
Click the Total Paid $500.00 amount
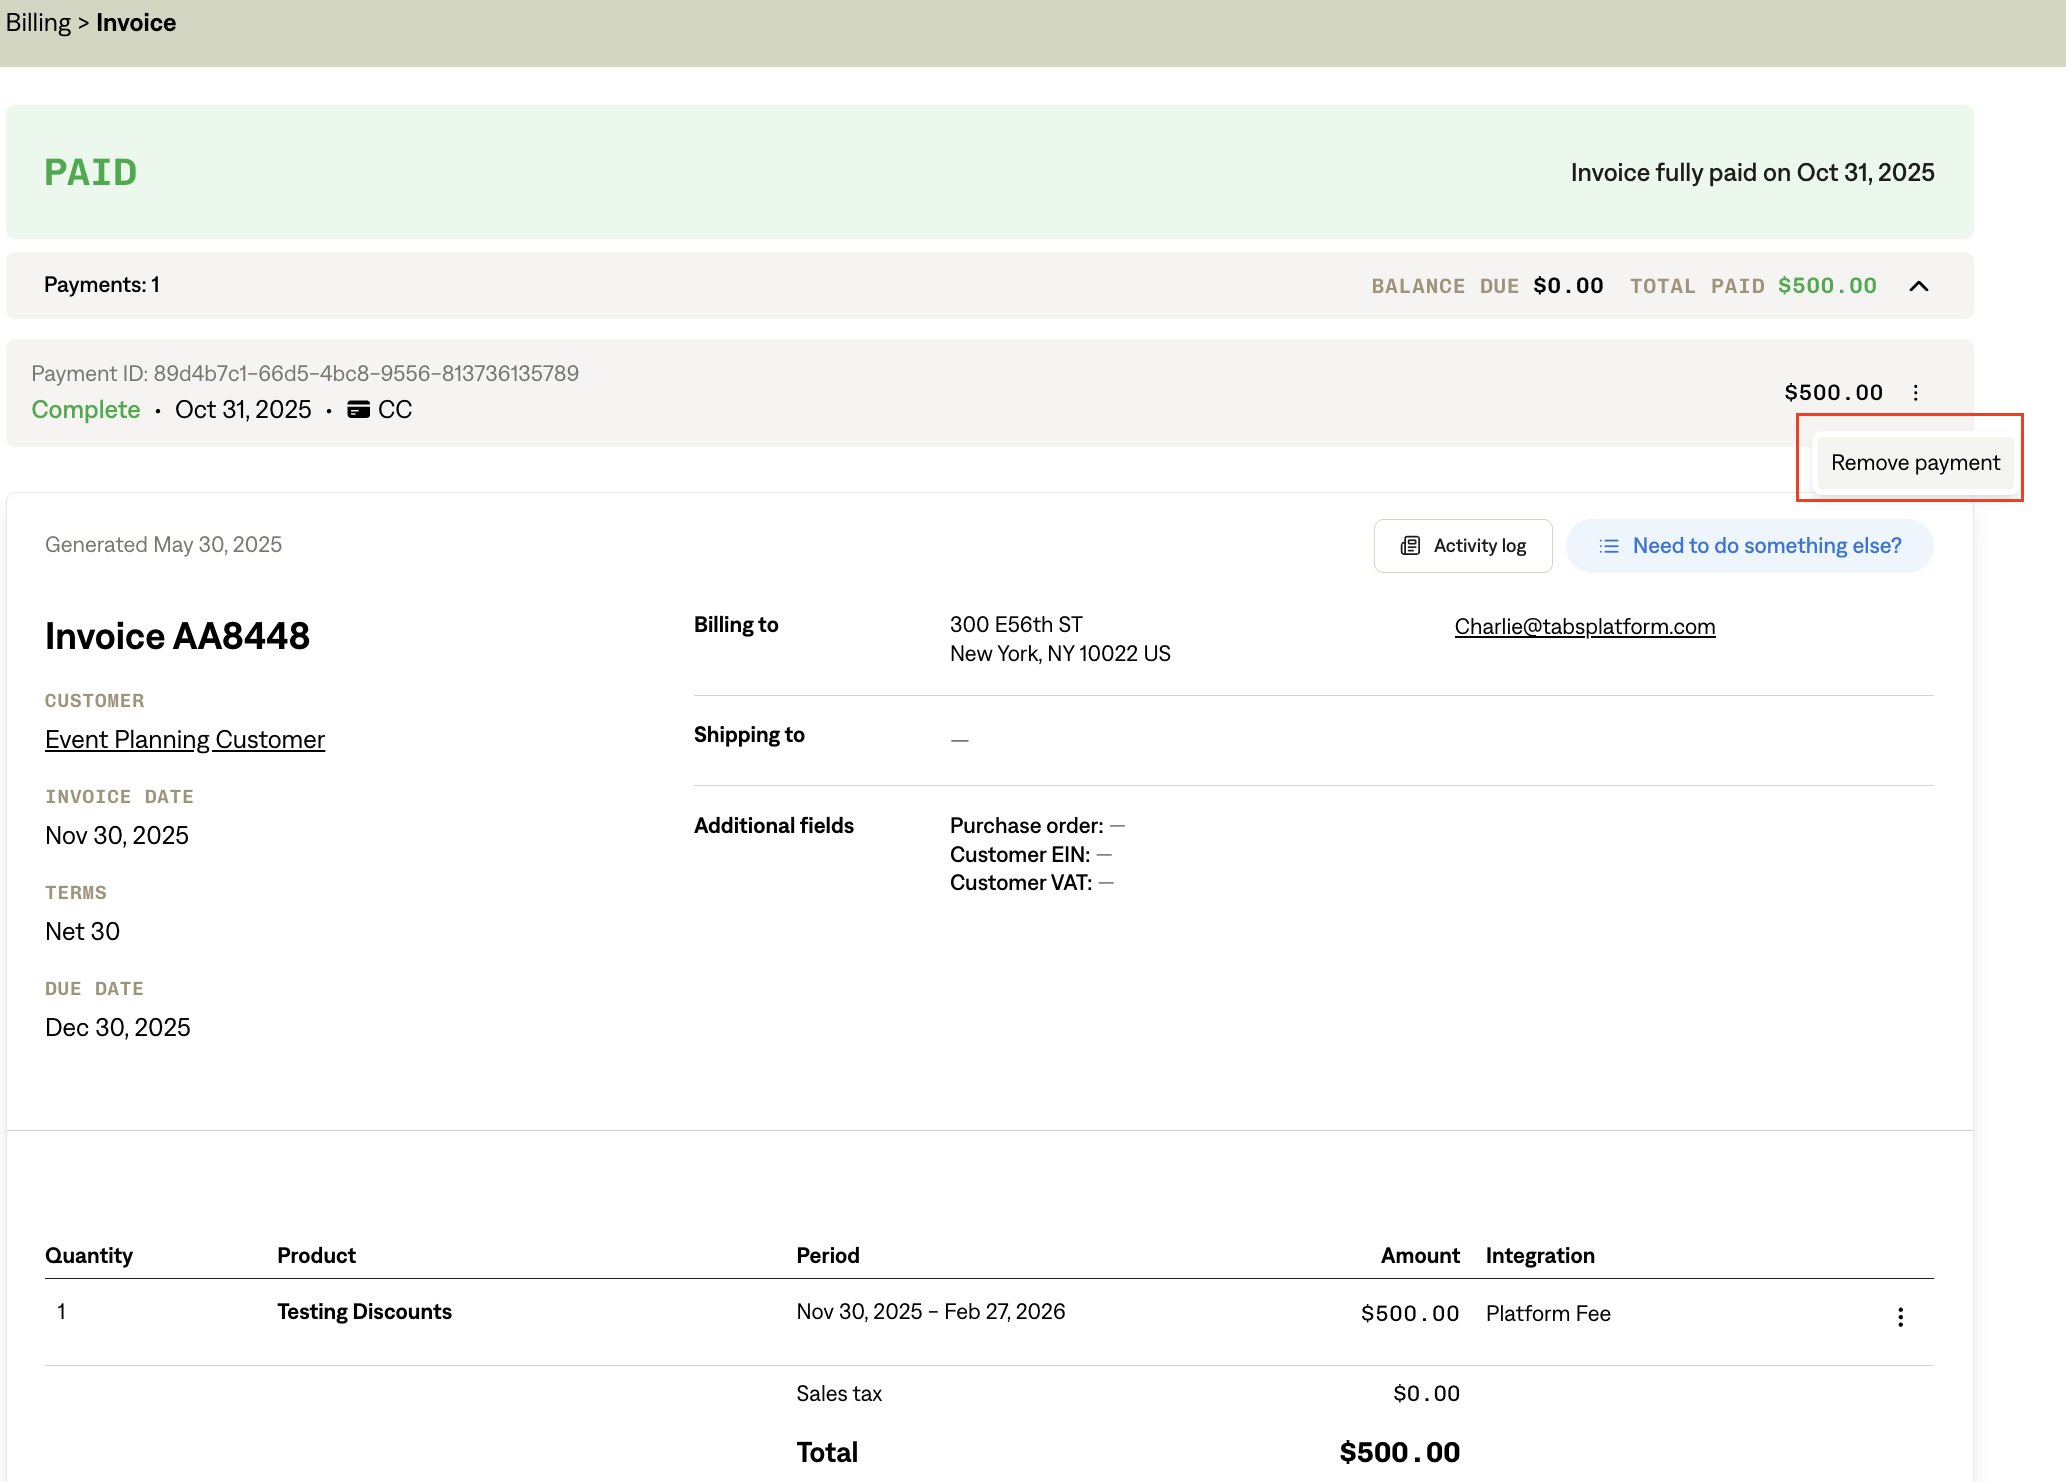(x=1826, y=286)
